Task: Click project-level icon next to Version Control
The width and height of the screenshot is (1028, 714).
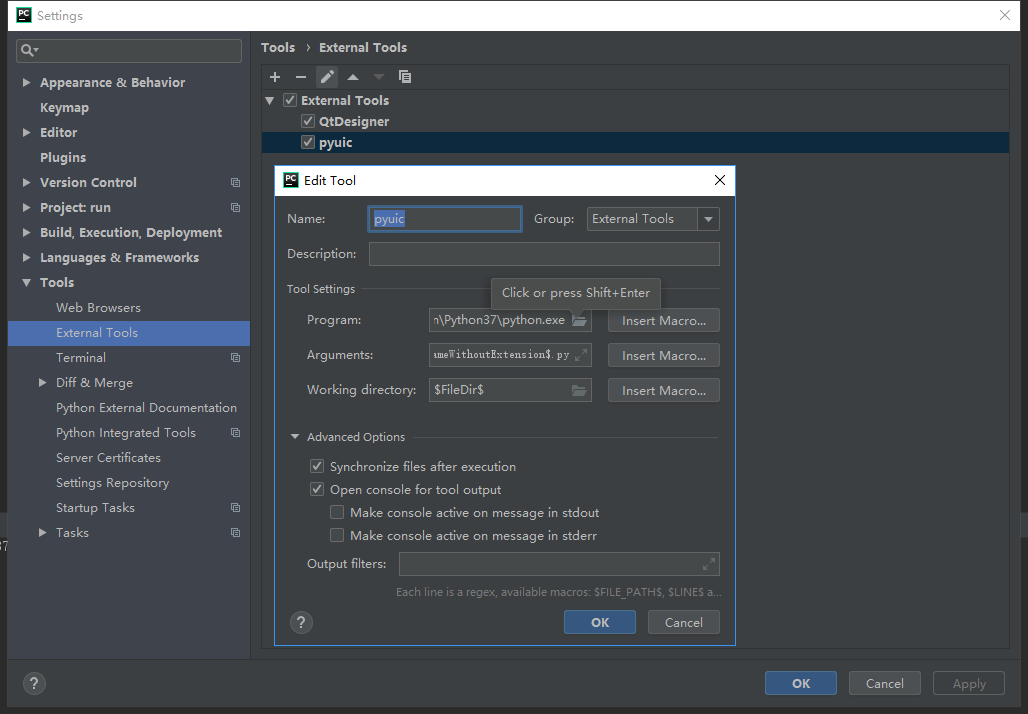Action: pos(235,182)
